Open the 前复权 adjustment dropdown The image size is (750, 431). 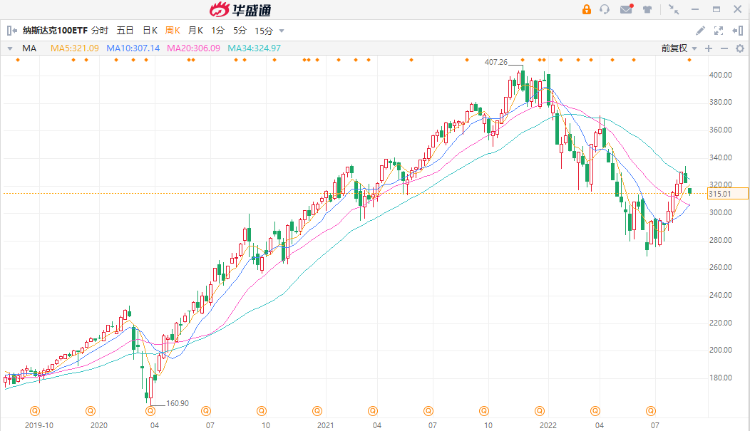tap(677, 48)
